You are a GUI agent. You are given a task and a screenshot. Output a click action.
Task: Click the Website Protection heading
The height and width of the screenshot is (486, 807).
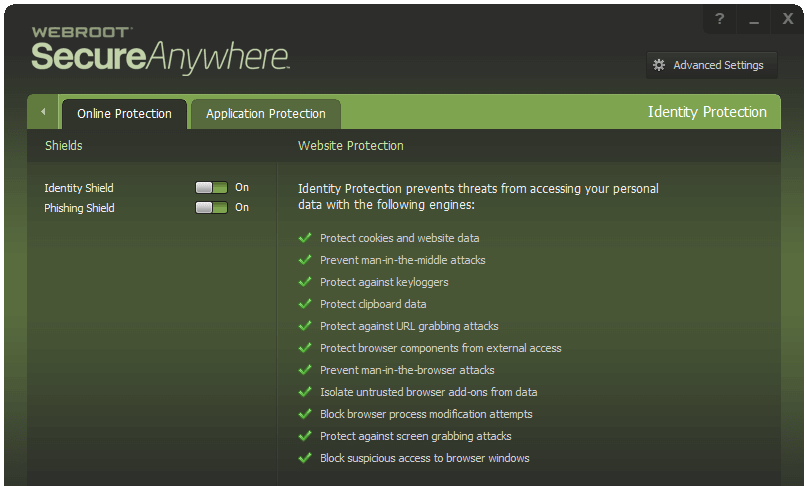click(350, 146)
